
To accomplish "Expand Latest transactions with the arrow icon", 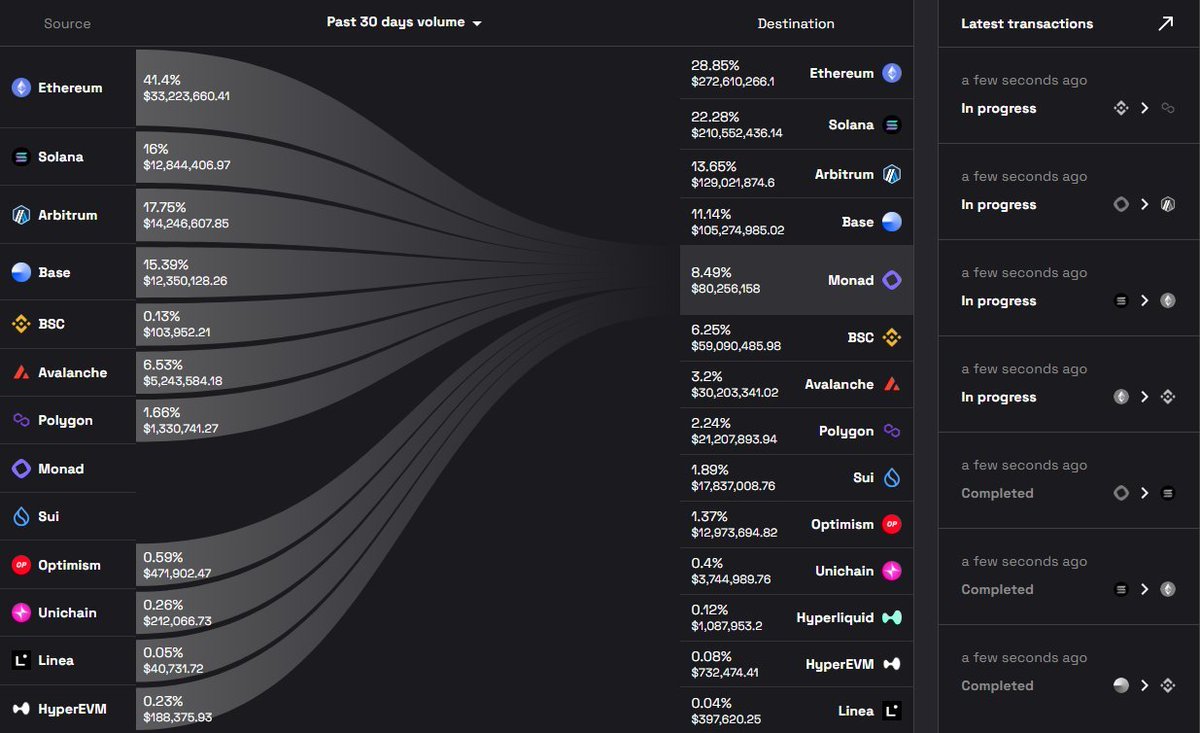I will tap(1165, 24).
